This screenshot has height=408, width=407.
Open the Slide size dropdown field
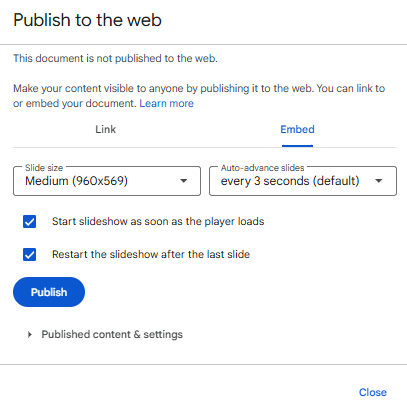point(107,181)
